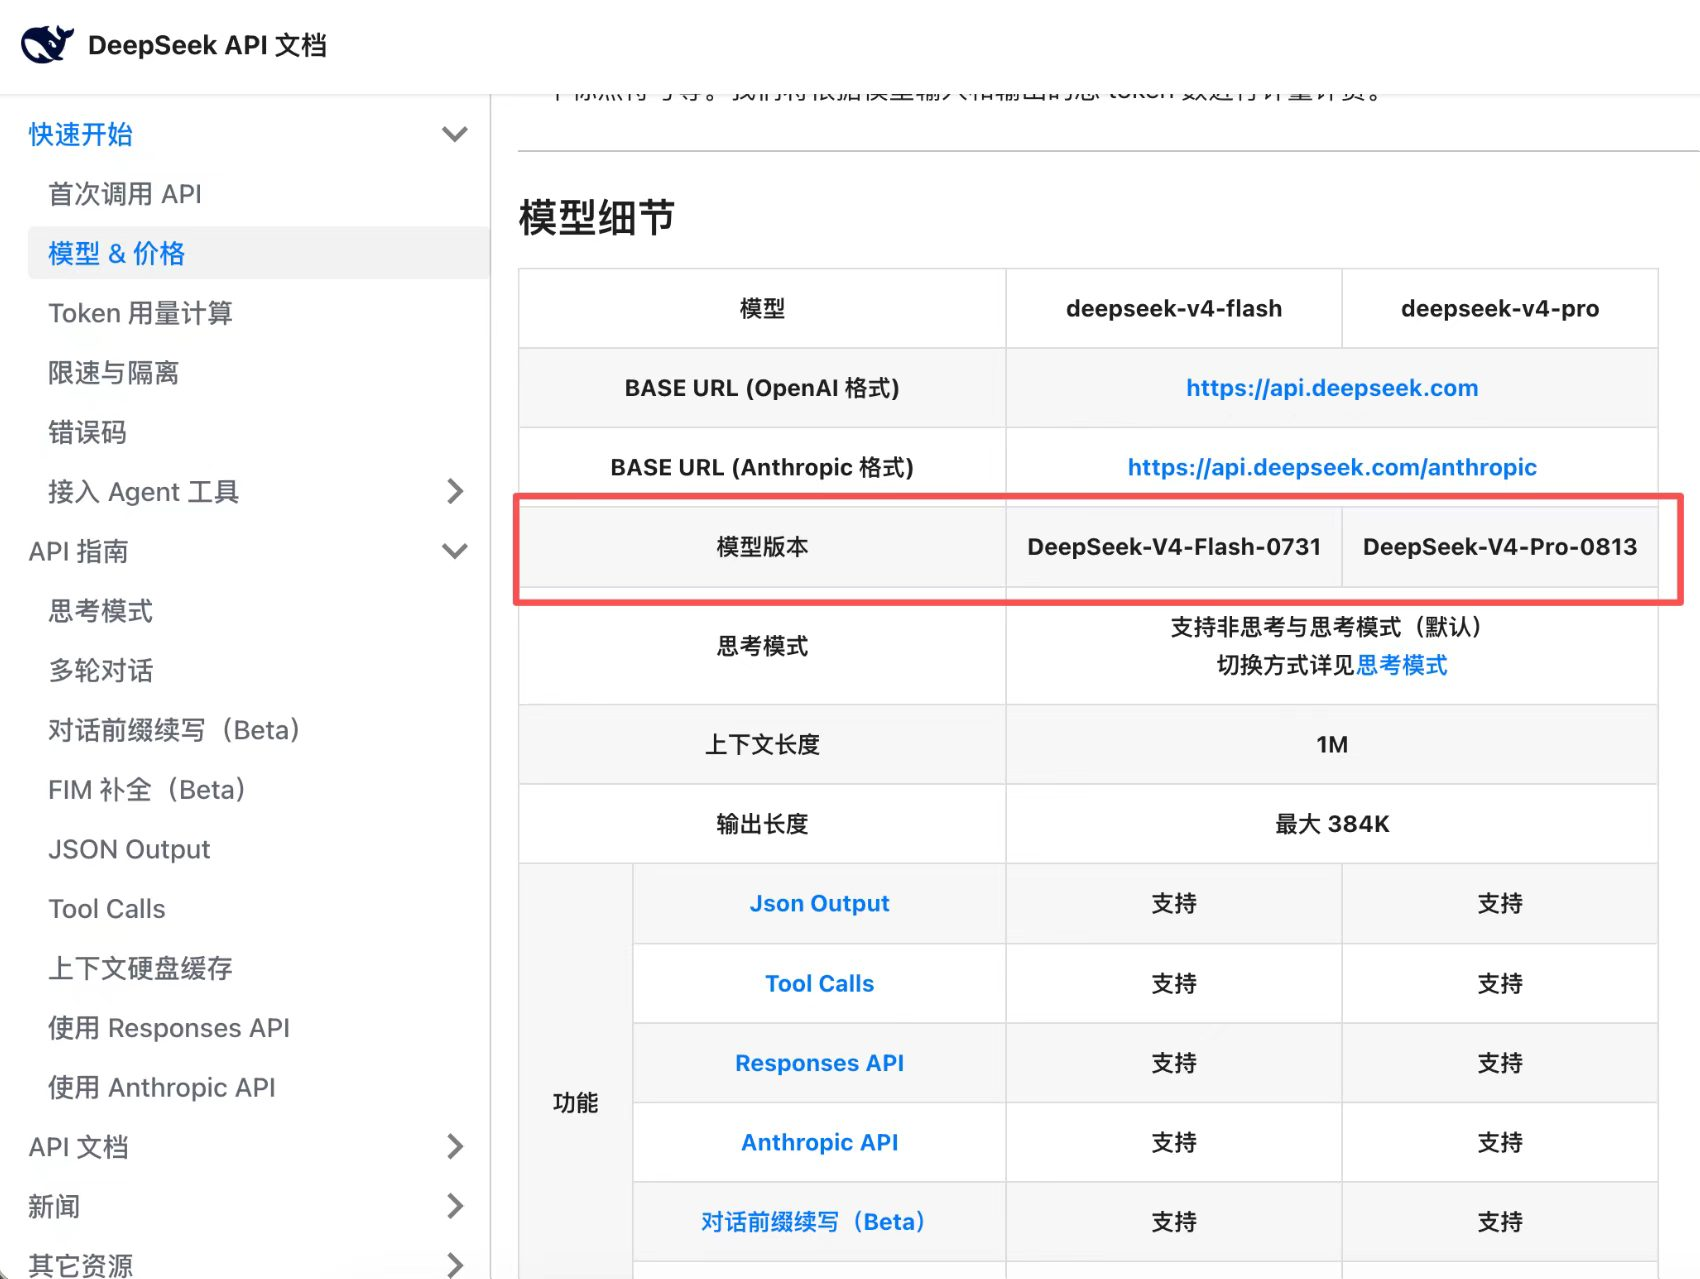Open 多轮对话 sidebar page

pyautogui.click(x=100, y=670)
